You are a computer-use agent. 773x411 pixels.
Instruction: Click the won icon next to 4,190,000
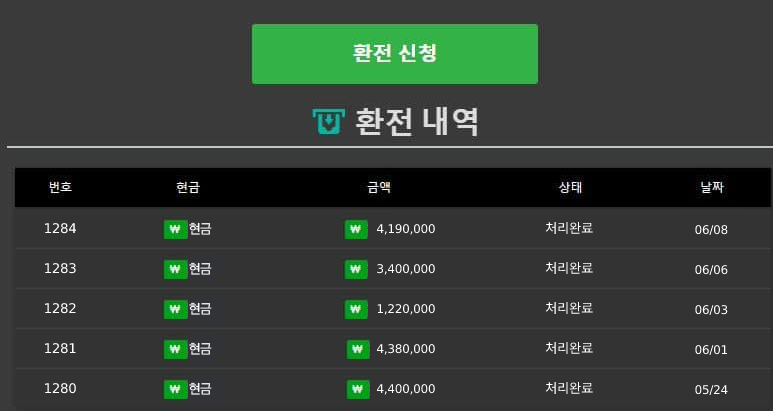(x=356, y=229)
